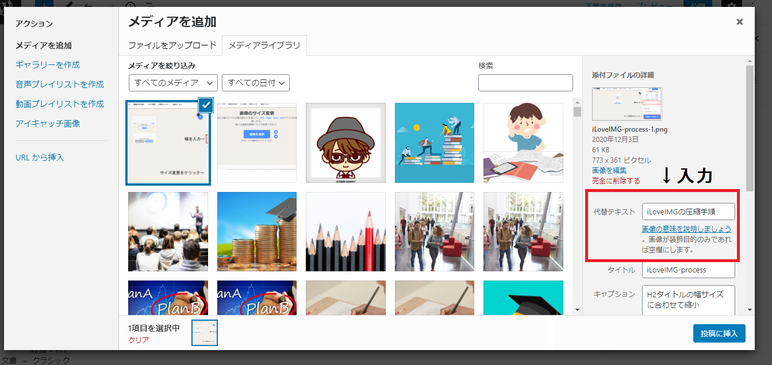Expand the すべての日付 filter dropdown
The height and width of the screenshot is (365, 772).
[256, 83]
